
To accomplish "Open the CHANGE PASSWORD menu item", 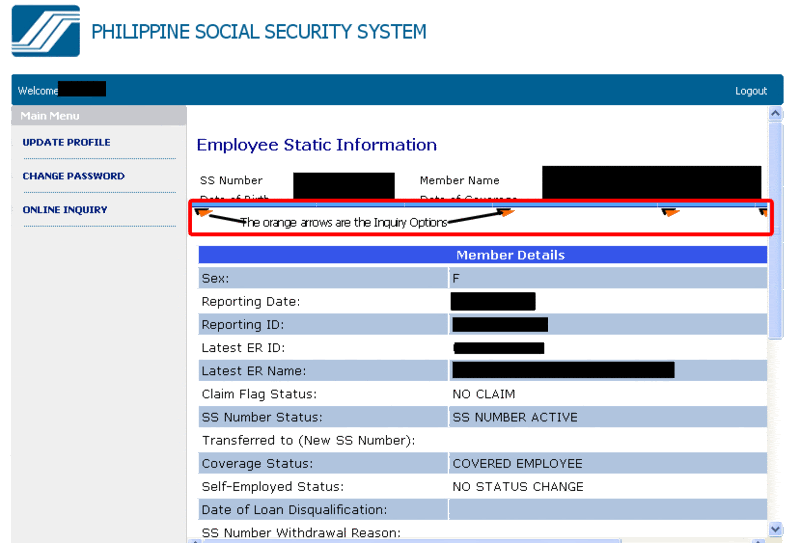I will tap(73, 176).
